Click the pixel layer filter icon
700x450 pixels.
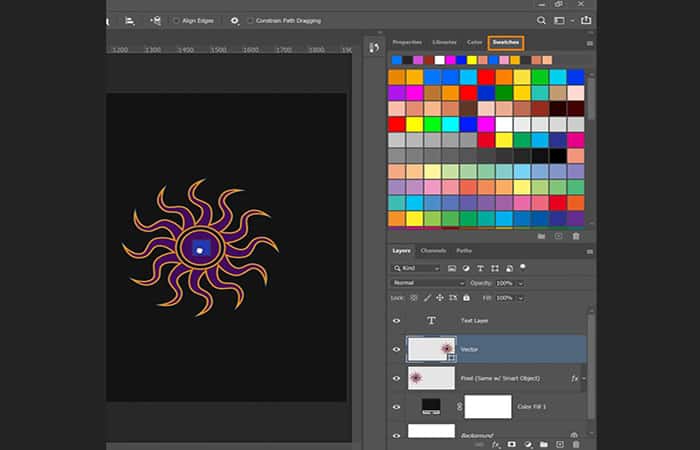452,268
